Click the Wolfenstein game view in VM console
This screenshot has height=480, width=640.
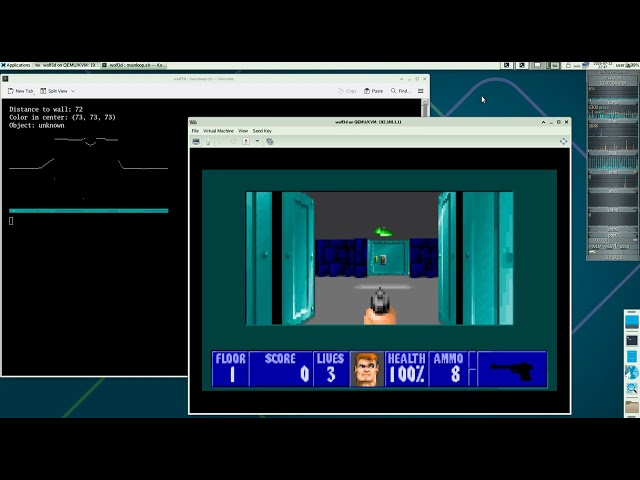[379, 258]
